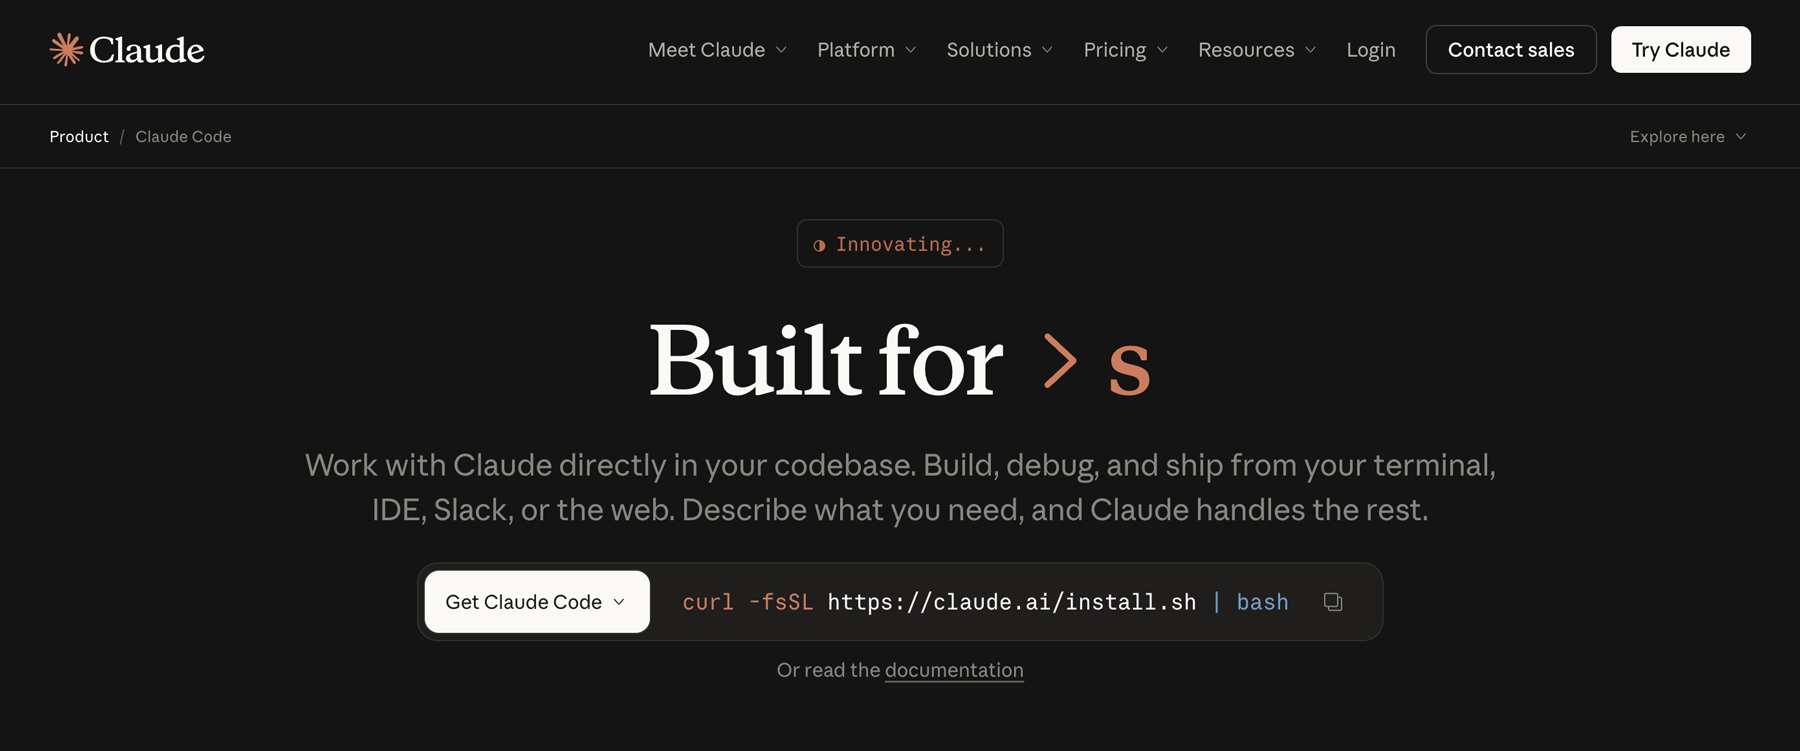
Task: Open the Platform menu
Action: coord(866,50)
